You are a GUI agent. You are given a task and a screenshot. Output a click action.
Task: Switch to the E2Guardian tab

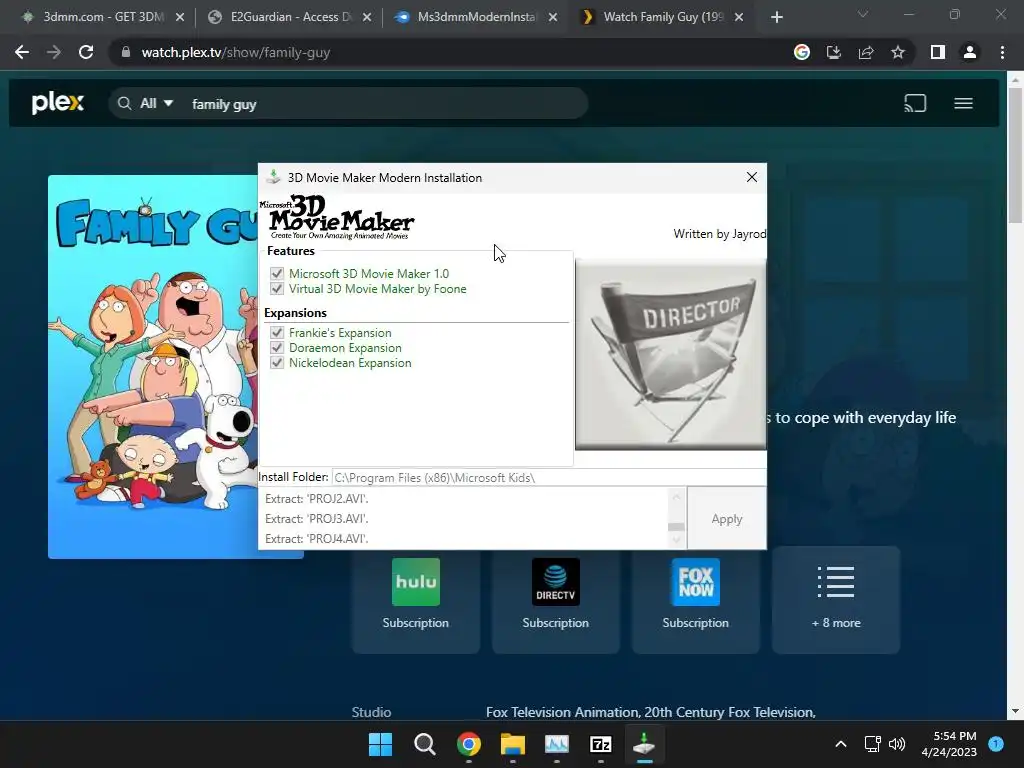[285, 17]
